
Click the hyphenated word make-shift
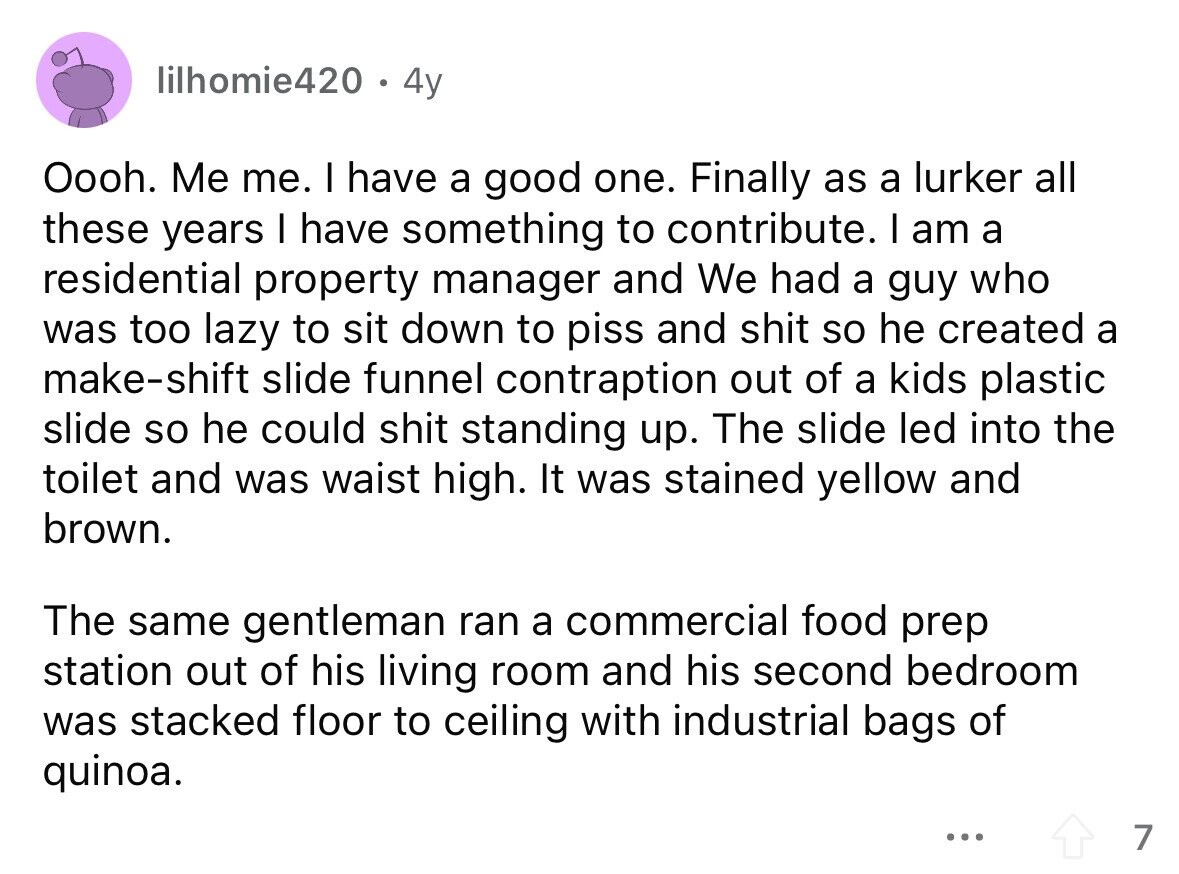point(146,379)
